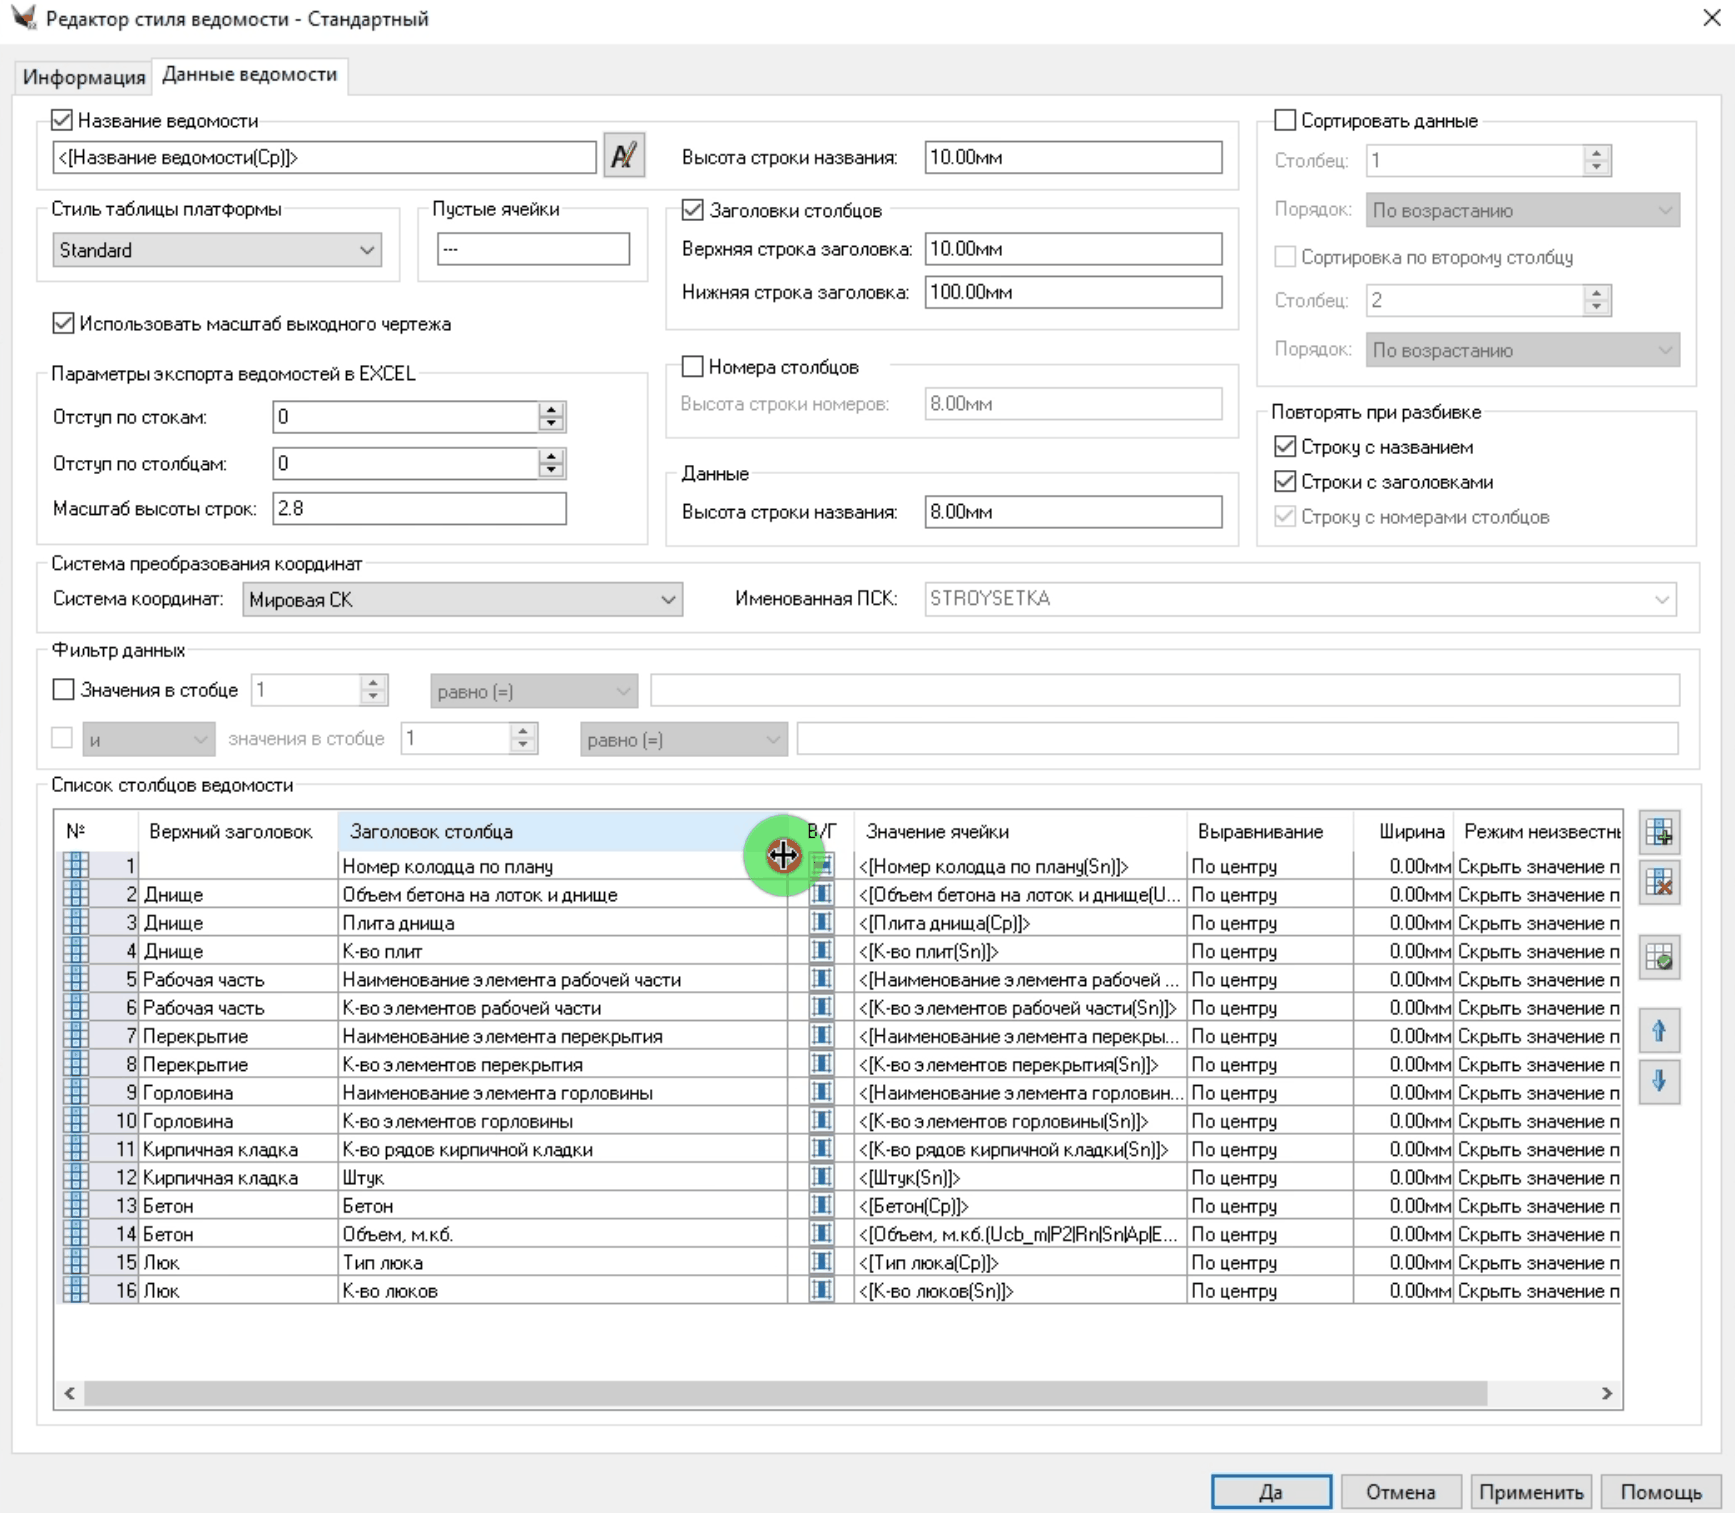Switch to the Информация tab
Viewport: 1735px width, 1513px height.
pyautogui.click(x=84, y=77)
